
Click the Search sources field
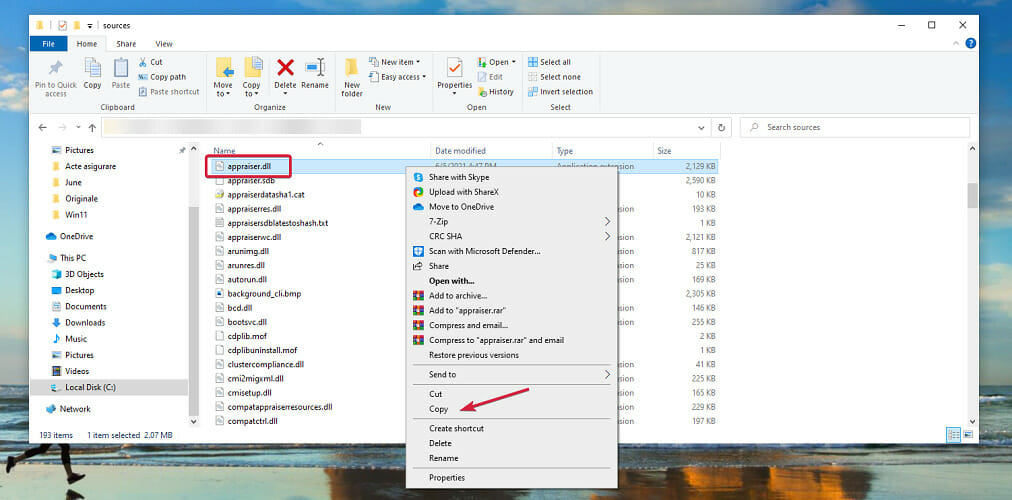tap(855, 128)
